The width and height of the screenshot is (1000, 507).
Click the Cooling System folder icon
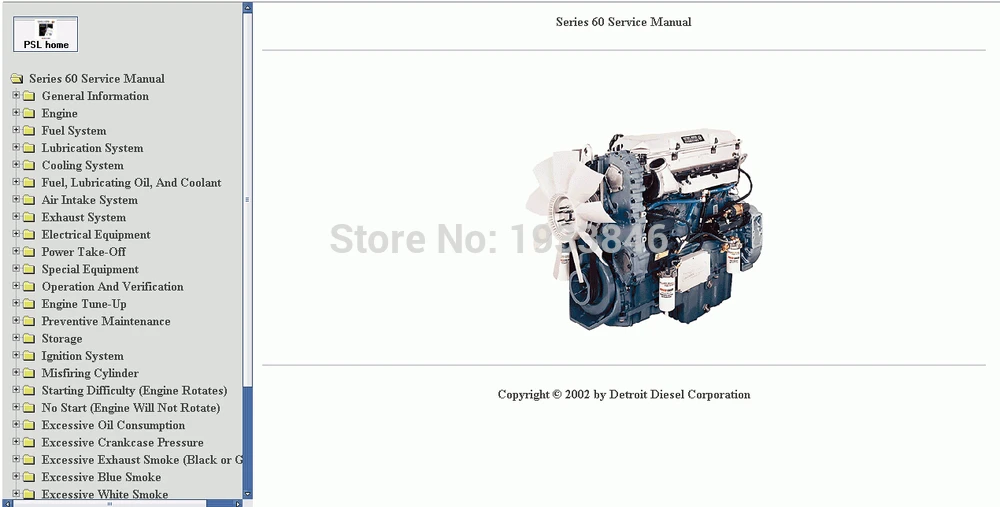click(x=29, y=165)
